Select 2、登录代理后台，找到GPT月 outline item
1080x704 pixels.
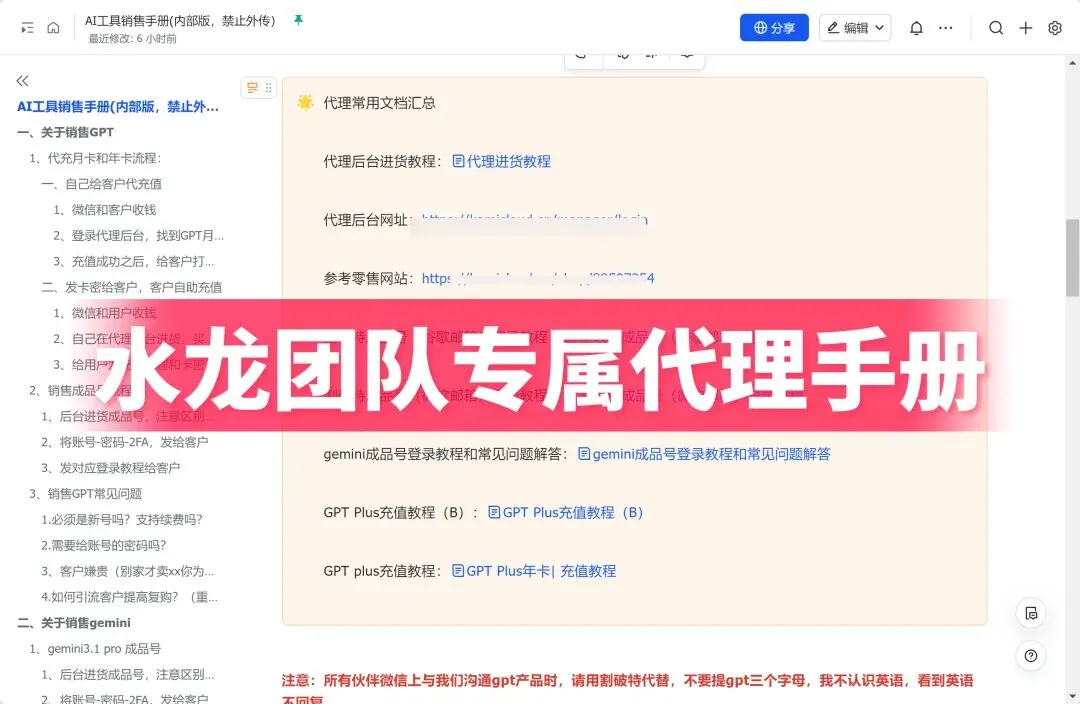138,236
